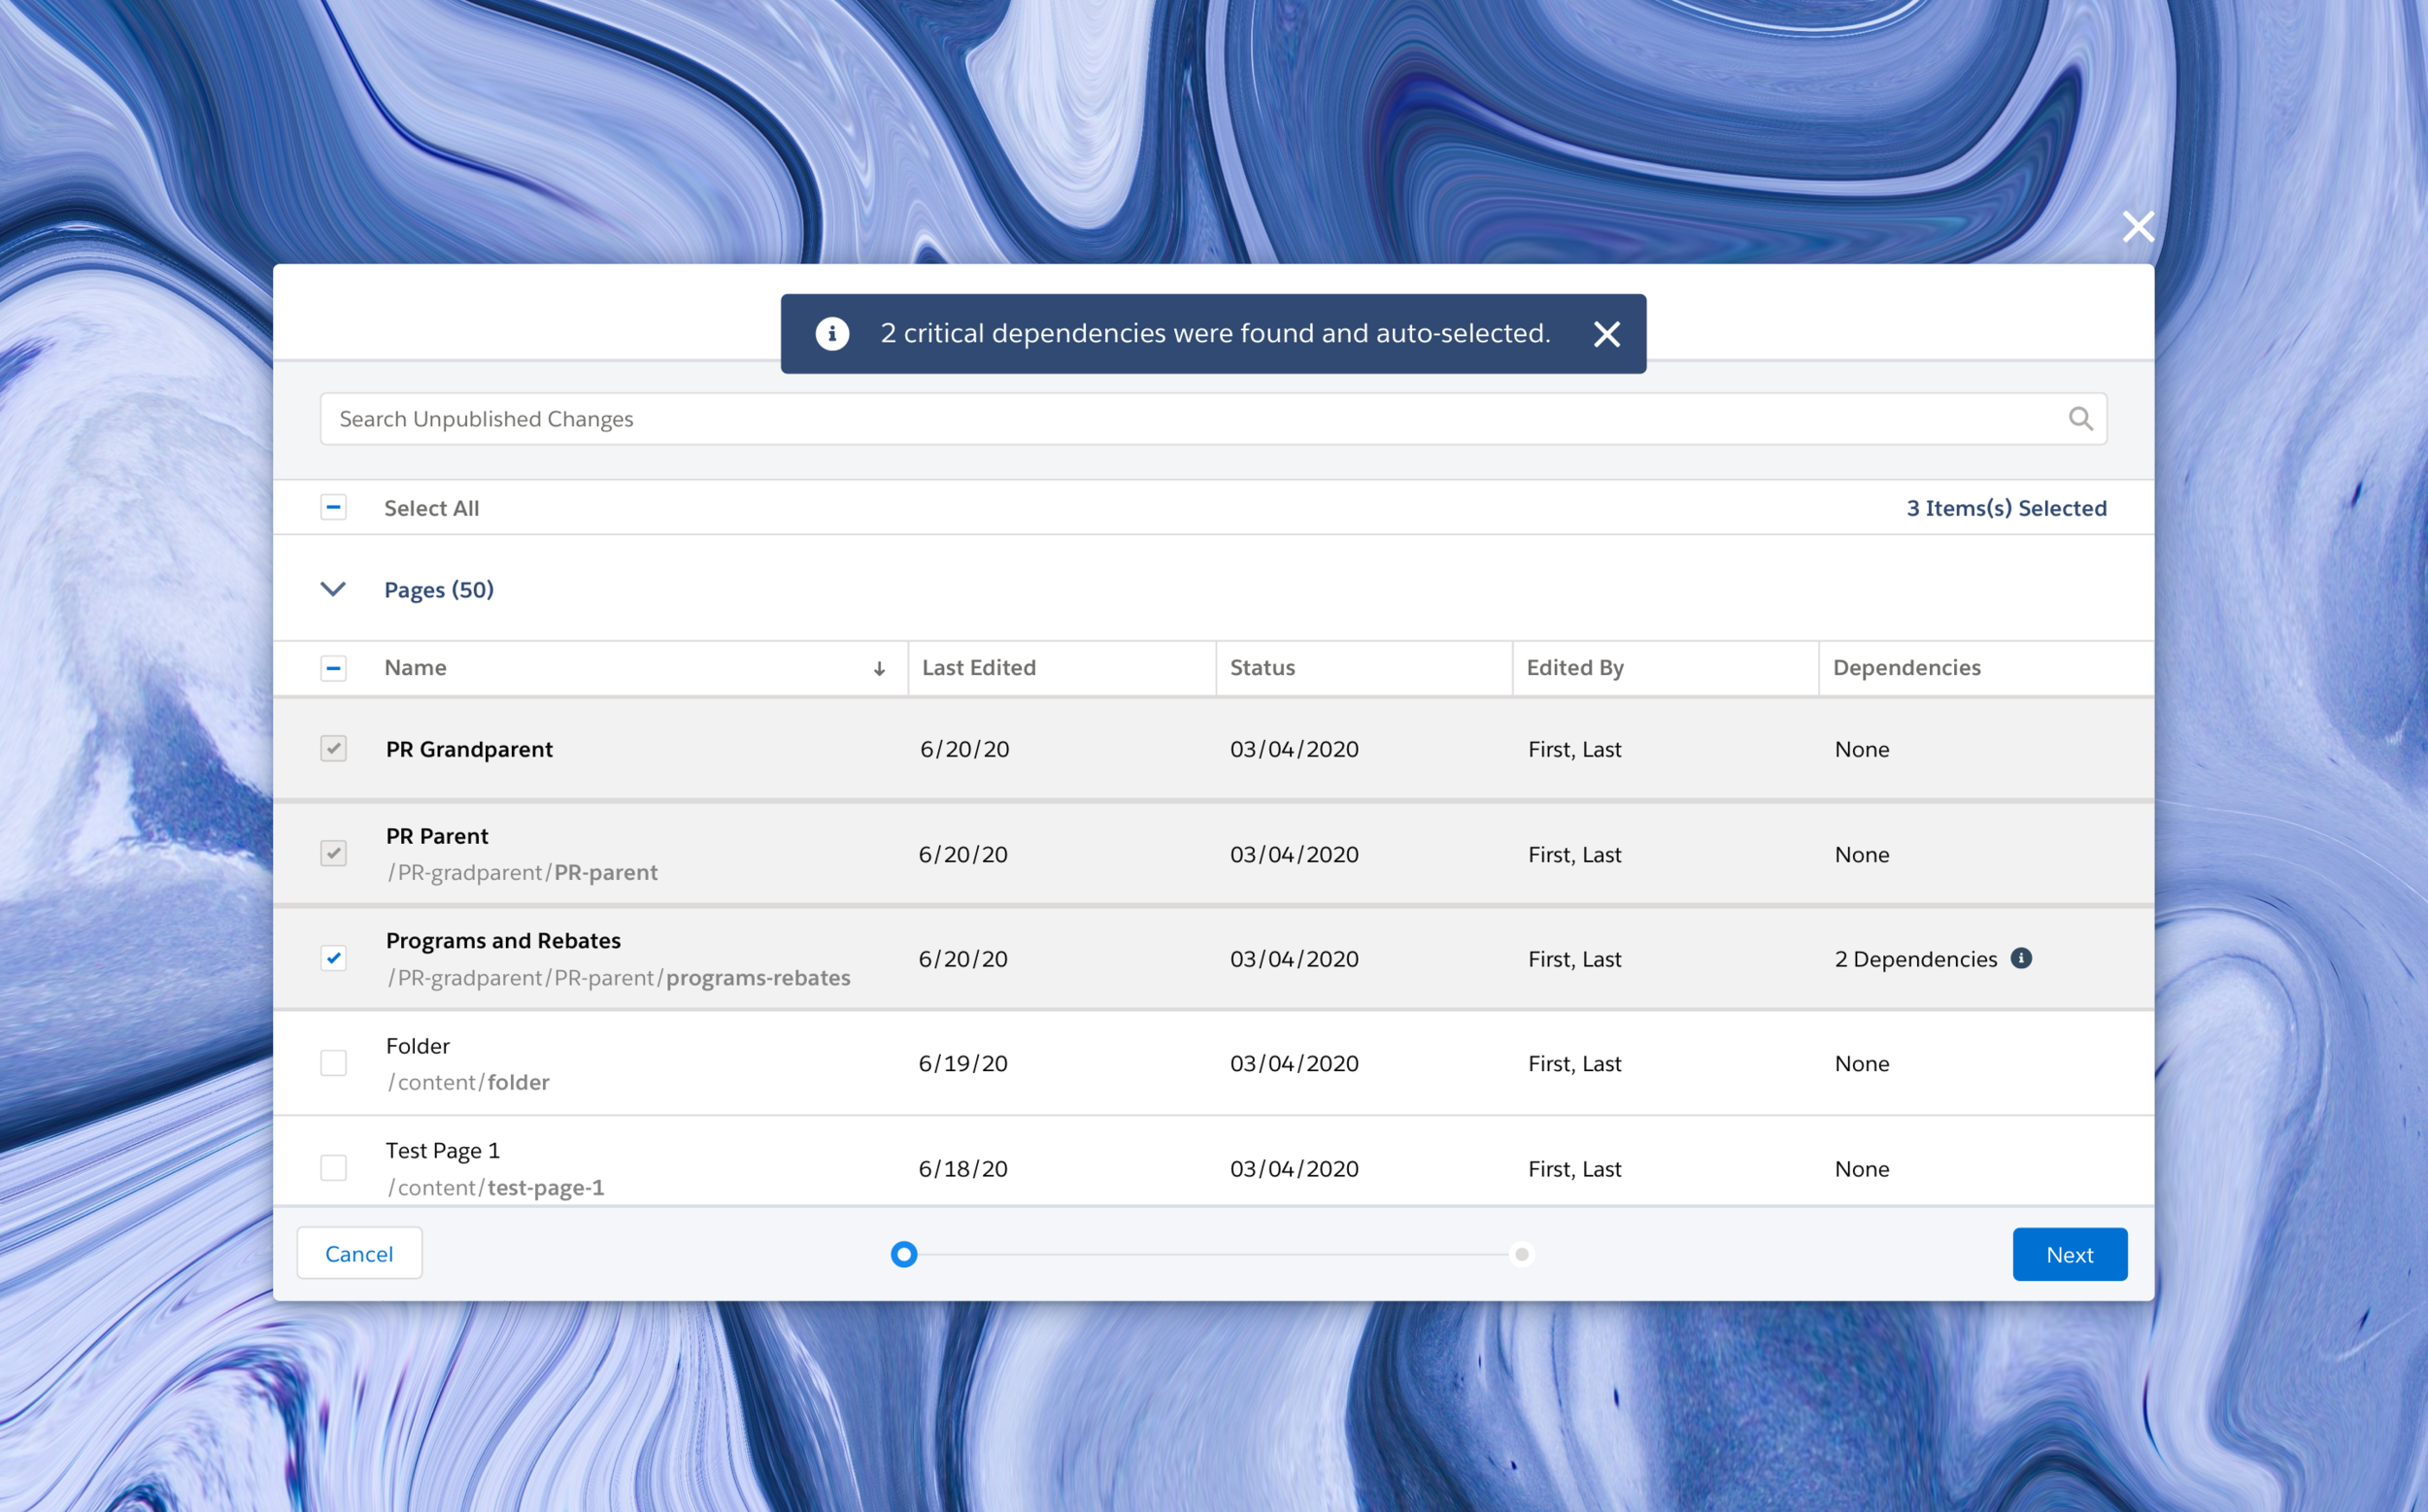Select the Test Page 1 checkbox
2428x1512 pixels.
coord(333,1168)
